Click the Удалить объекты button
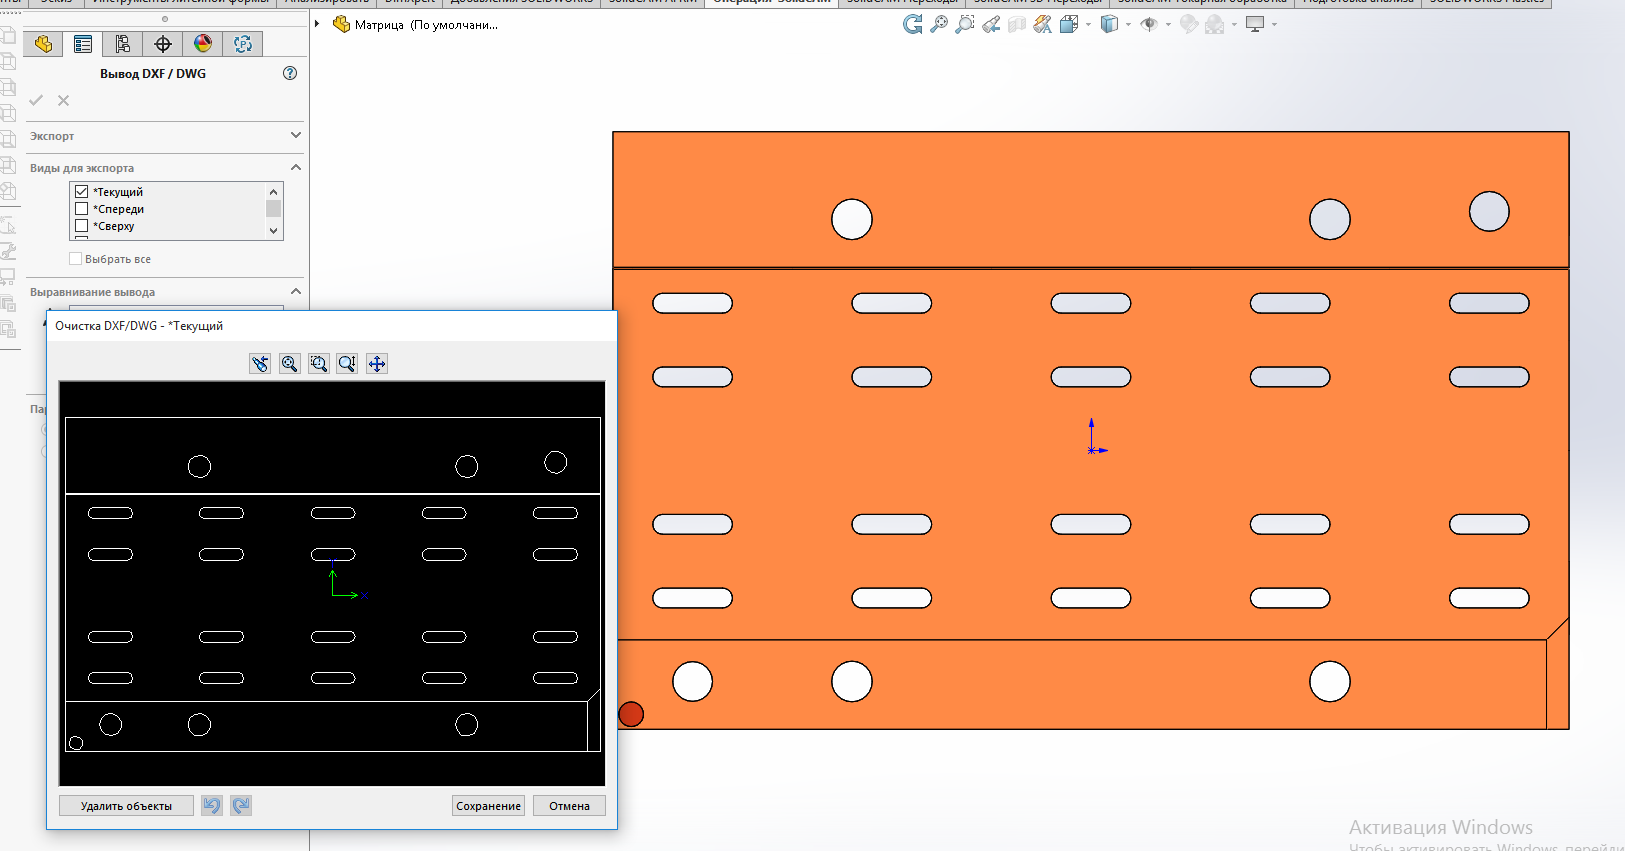Image resolution: width=1625 pixels, height=851 pixels. pyautogui.click(x=126, y=806)
